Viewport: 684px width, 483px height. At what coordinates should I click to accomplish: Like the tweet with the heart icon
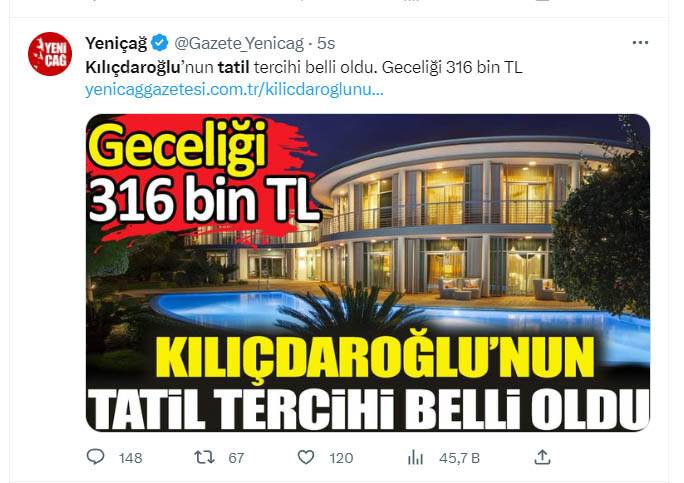(x=306, y=457)
